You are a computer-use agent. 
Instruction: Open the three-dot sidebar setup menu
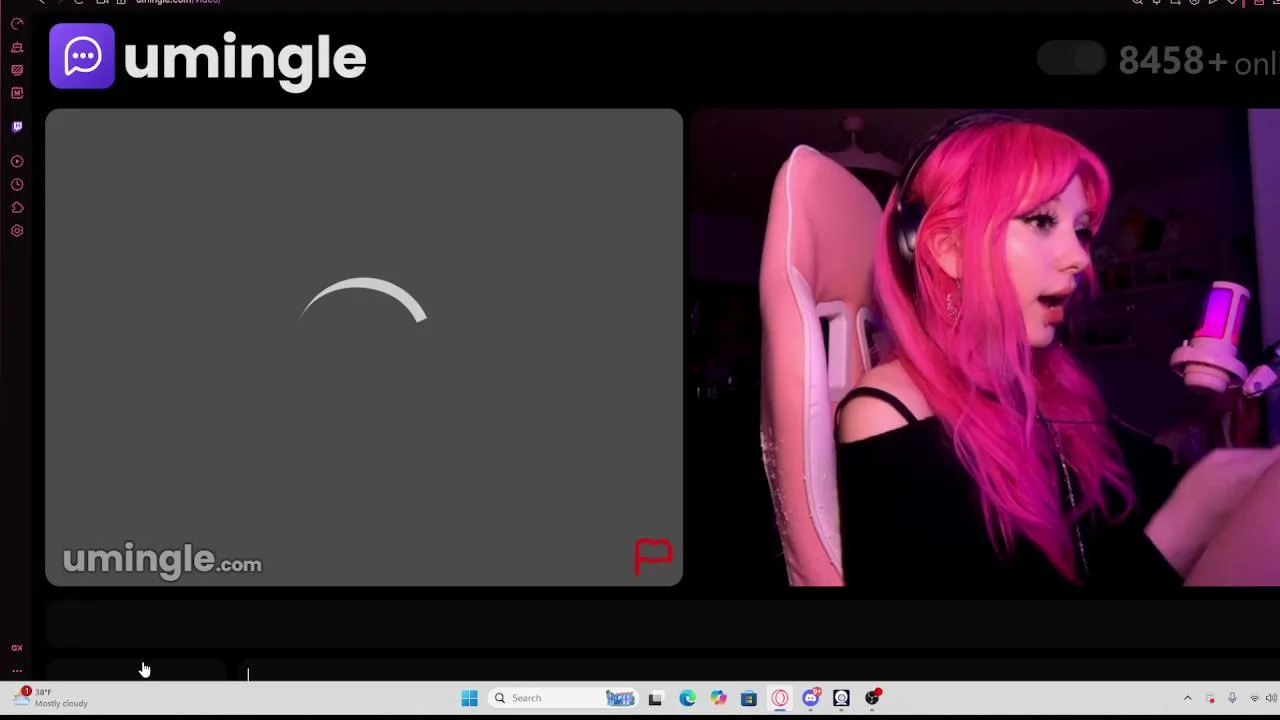(17, 671)
